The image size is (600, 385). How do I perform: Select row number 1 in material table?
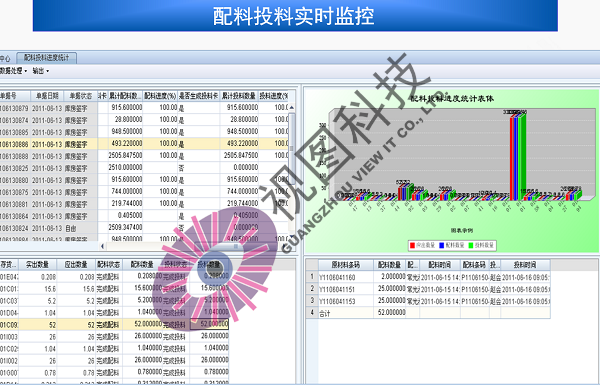[x=312, y=276]
